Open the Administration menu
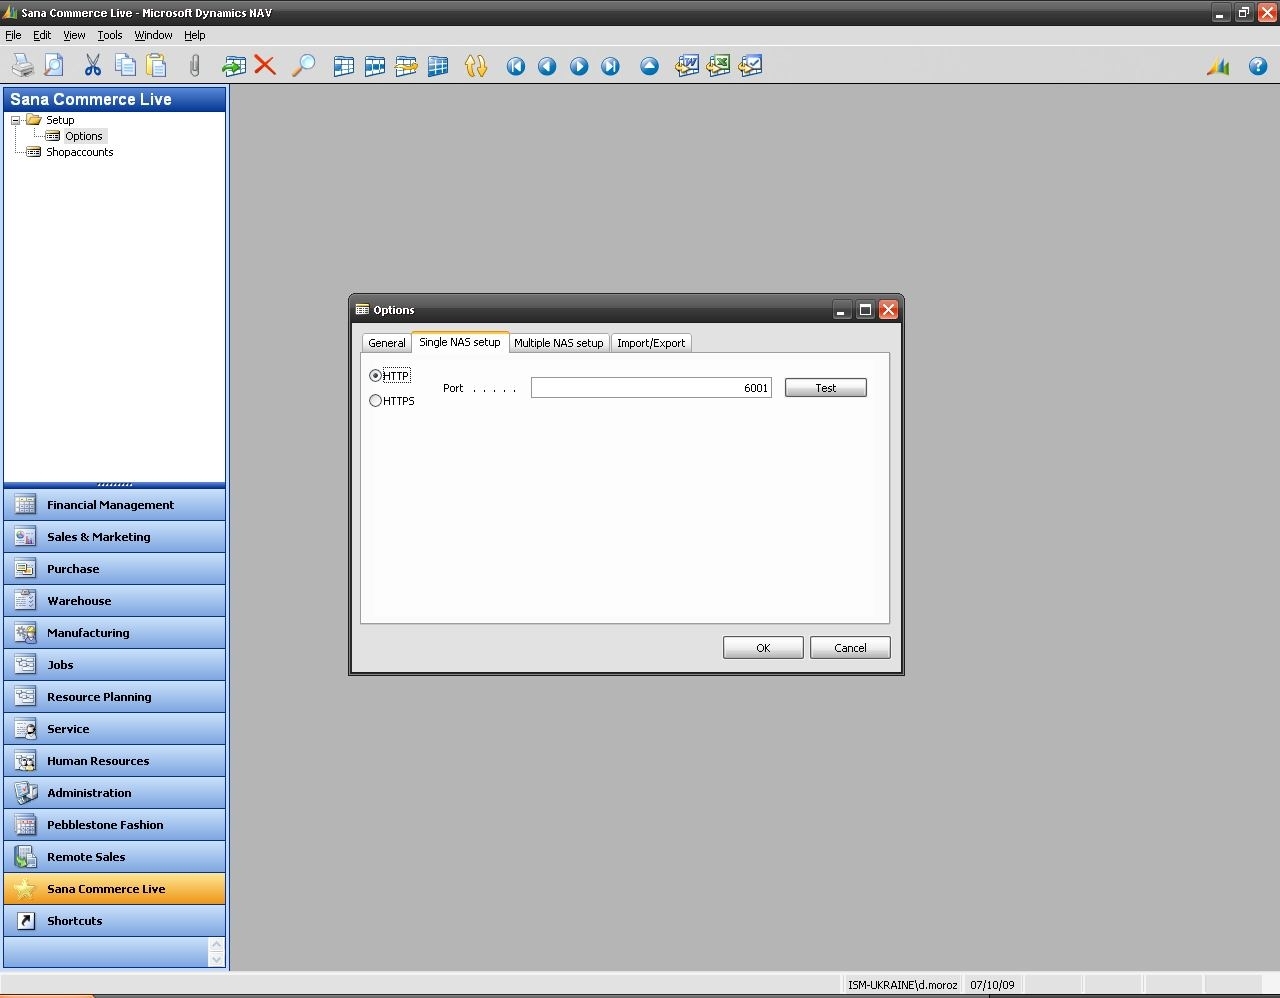The image size is (1280, 998). pyautogui.click(x=114, y=793)
